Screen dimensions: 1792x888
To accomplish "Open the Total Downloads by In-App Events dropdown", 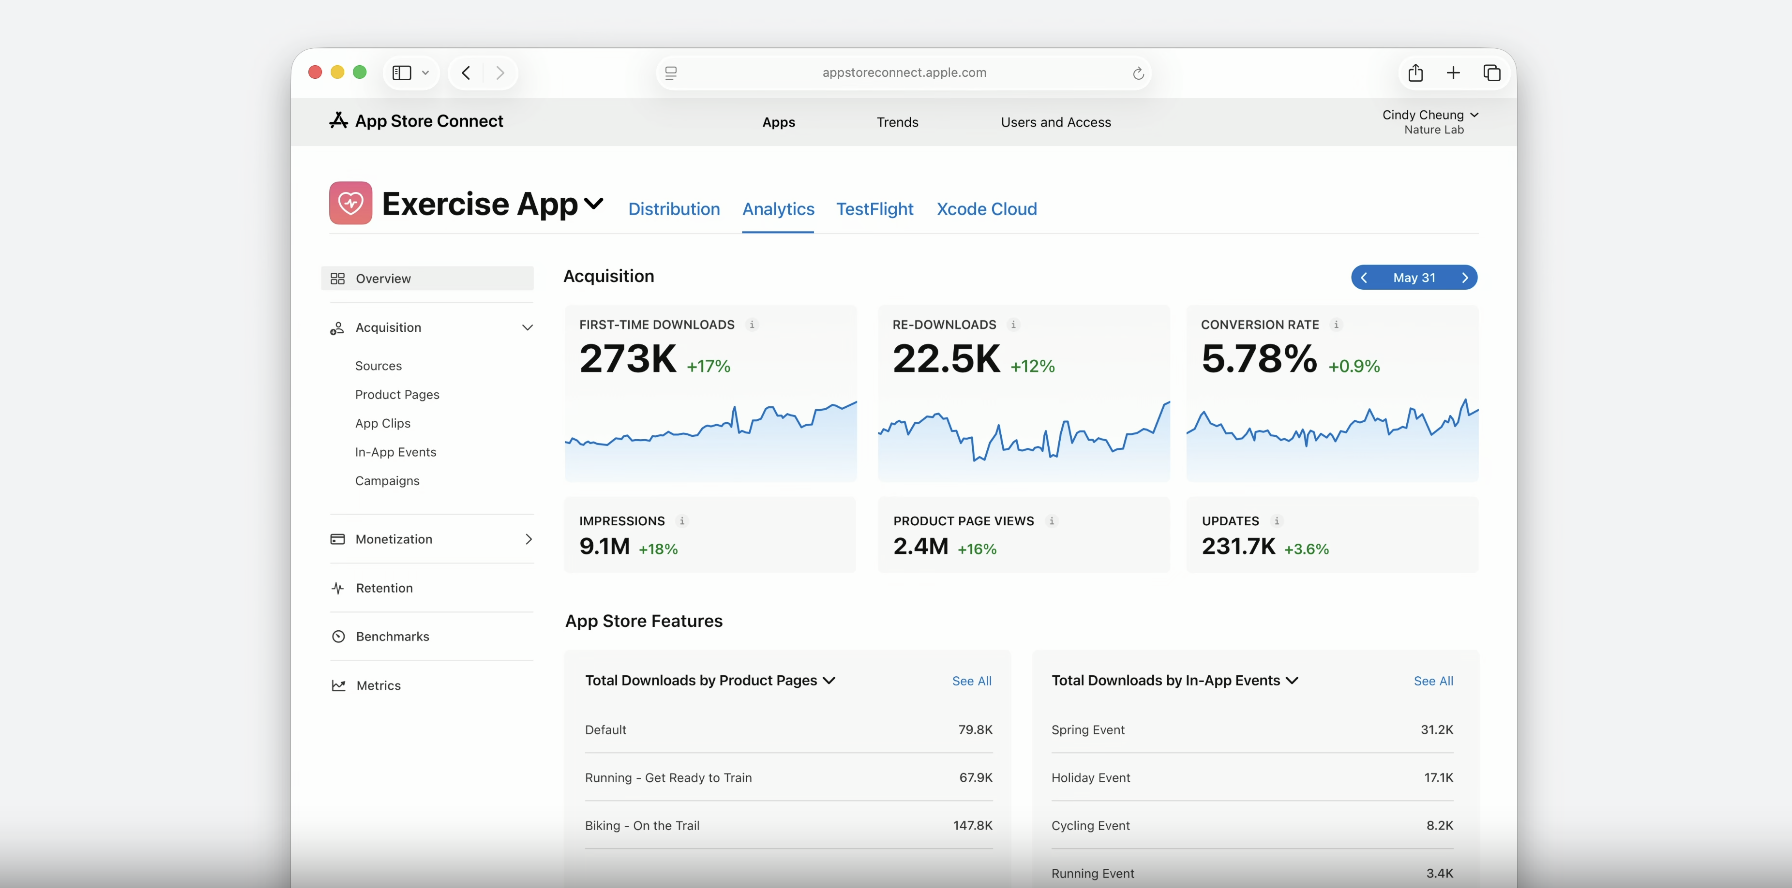I will pos(1175,681).
